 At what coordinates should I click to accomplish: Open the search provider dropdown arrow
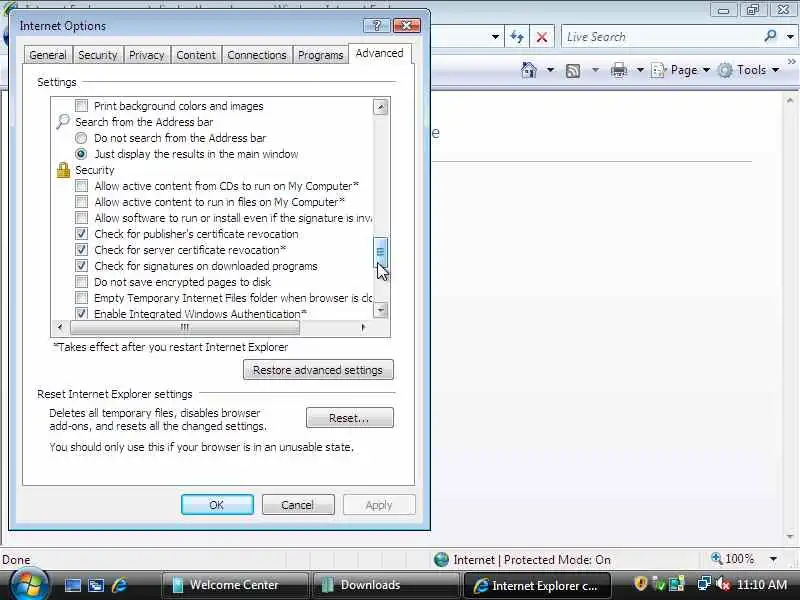click(790, 37)
